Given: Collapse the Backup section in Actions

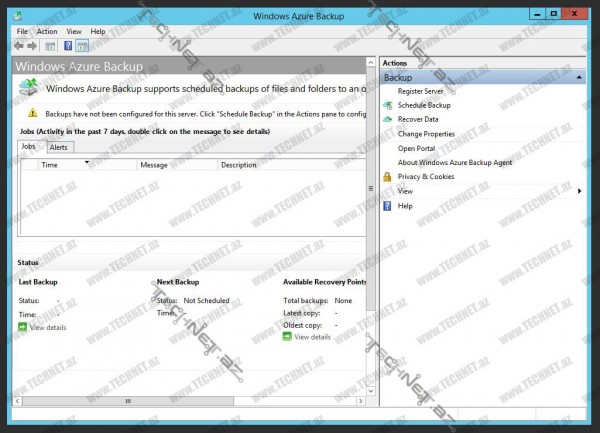Looking at the screenshot, I should click(579, 77).
